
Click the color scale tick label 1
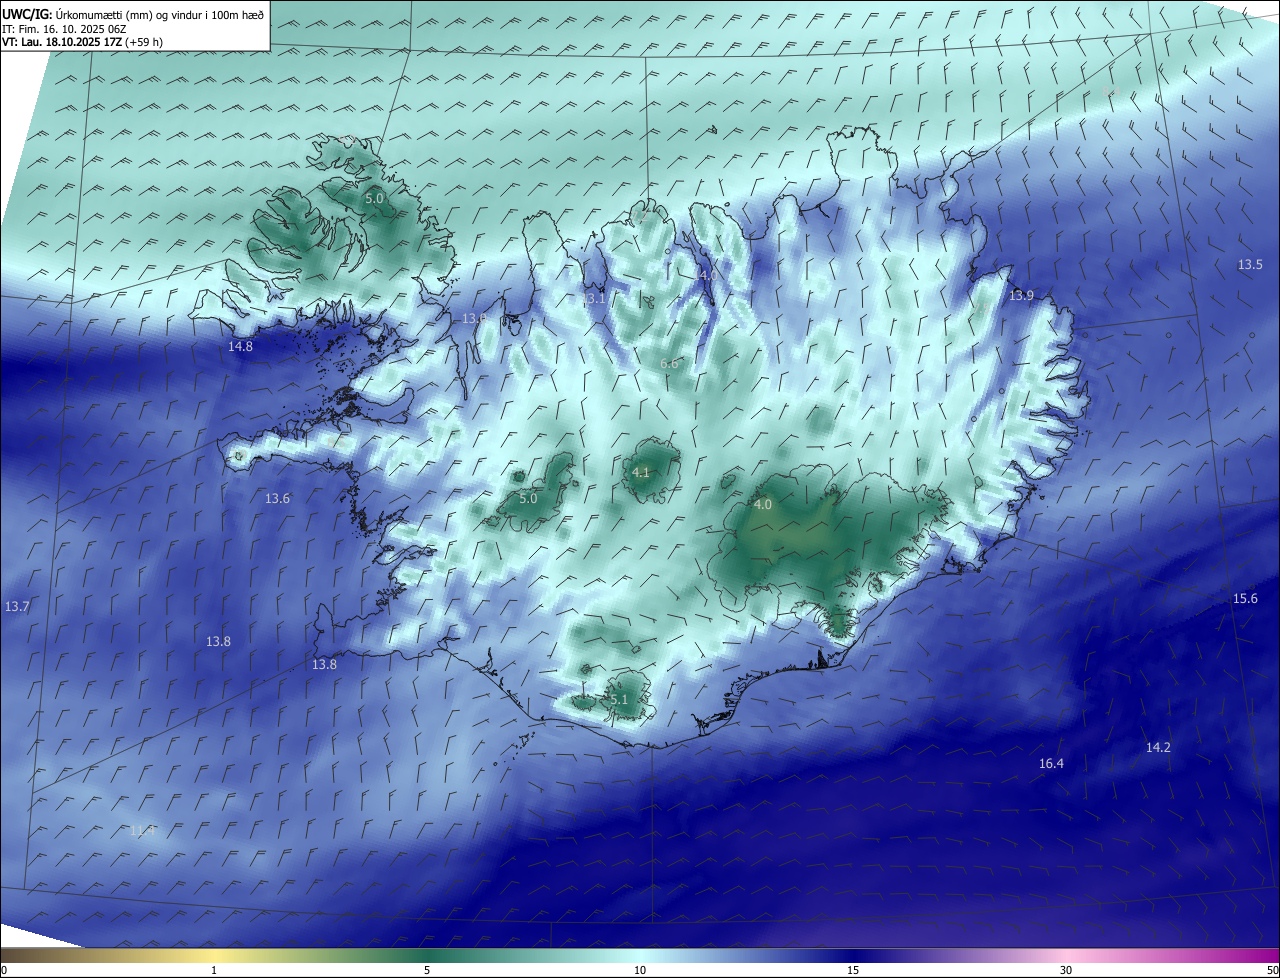[214, 970]
